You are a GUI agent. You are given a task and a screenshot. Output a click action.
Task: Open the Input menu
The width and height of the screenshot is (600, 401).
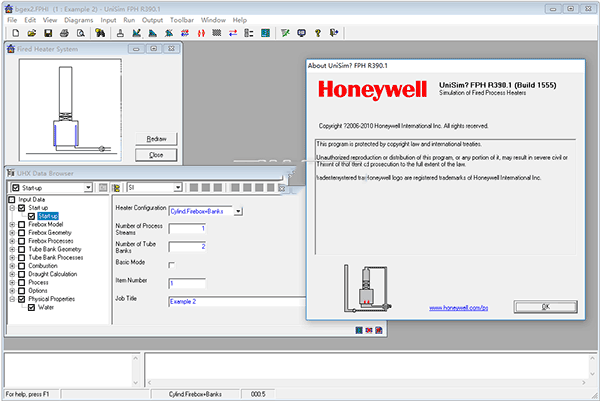pyautogui.click(x=108, y=20)
